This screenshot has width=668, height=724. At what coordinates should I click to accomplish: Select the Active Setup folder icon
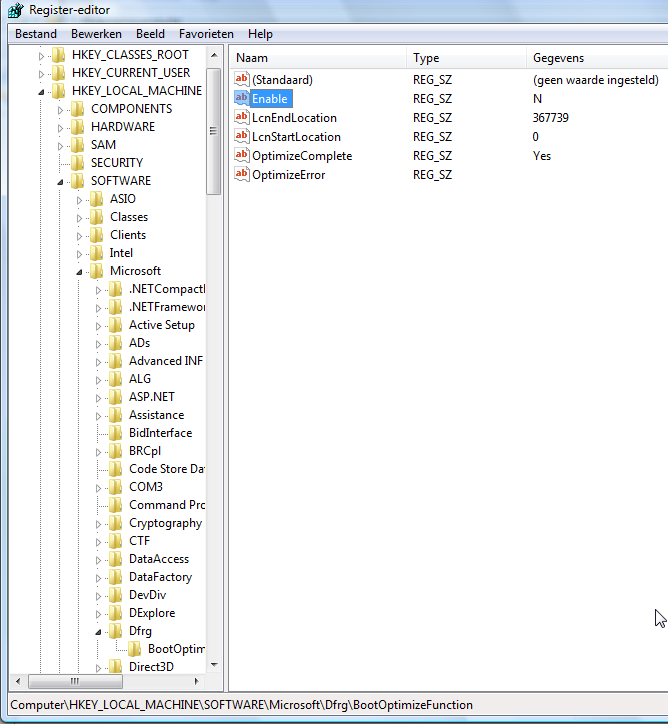pyautogui.click(x=115, y=325)
